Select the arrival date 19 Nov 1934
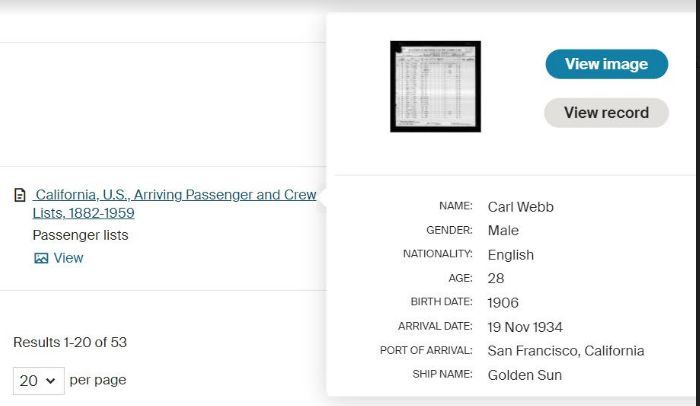The width and height of the screenshot is (700, 406). (525, 327)
